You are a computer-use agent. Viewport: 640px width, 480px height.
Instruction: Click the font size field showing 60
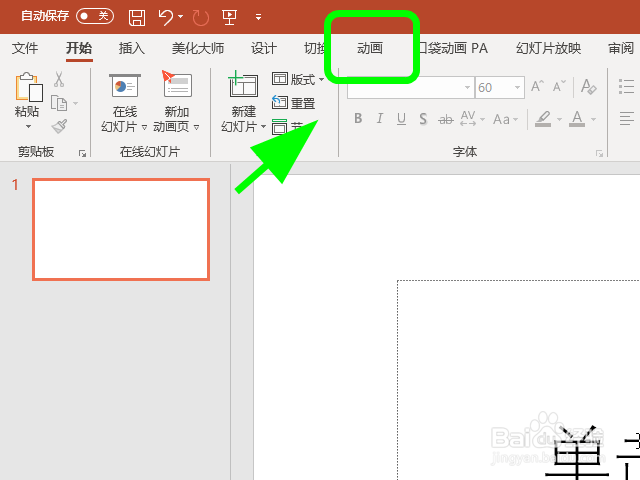click(x=493, y=87)
